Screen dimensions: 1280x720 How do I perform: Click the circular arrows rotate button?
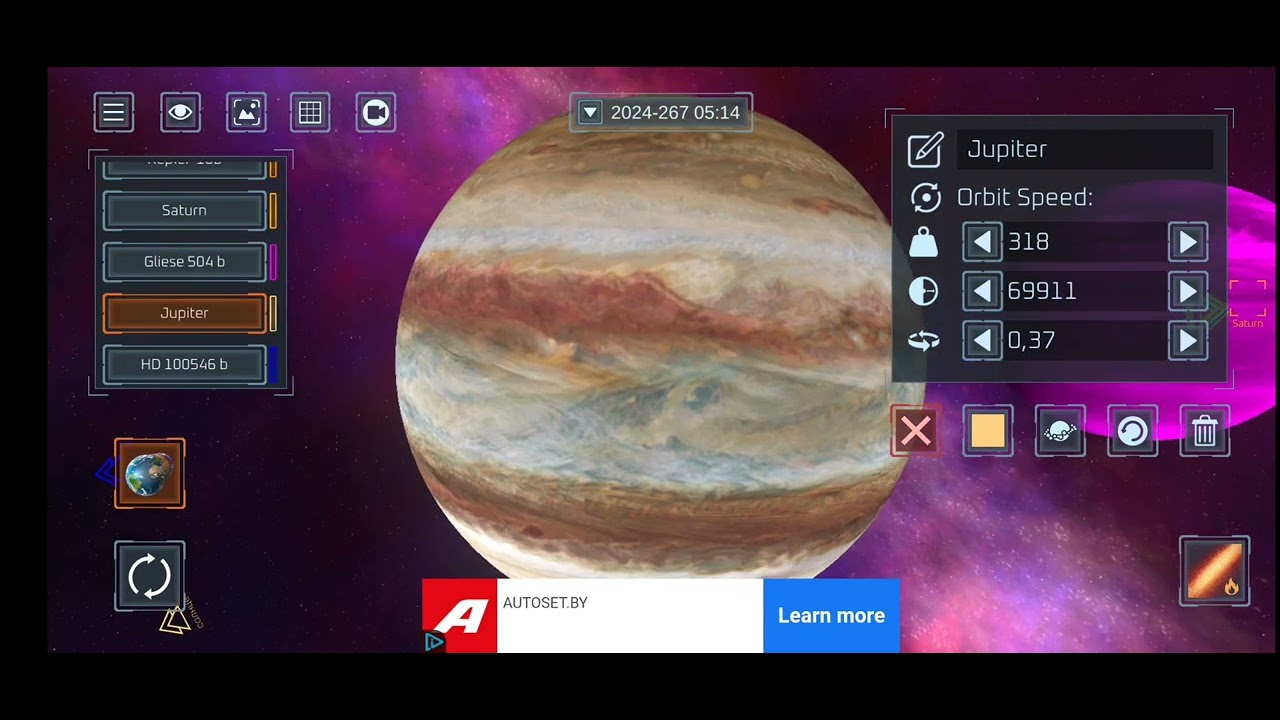point(150,576)
